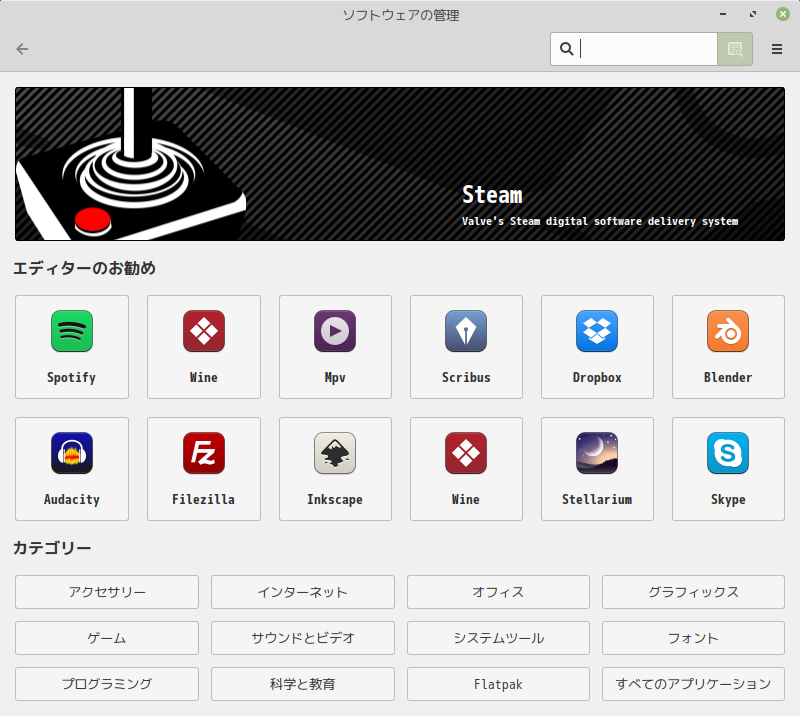
Task: Open the システムツール category
Action: [498, 638]
